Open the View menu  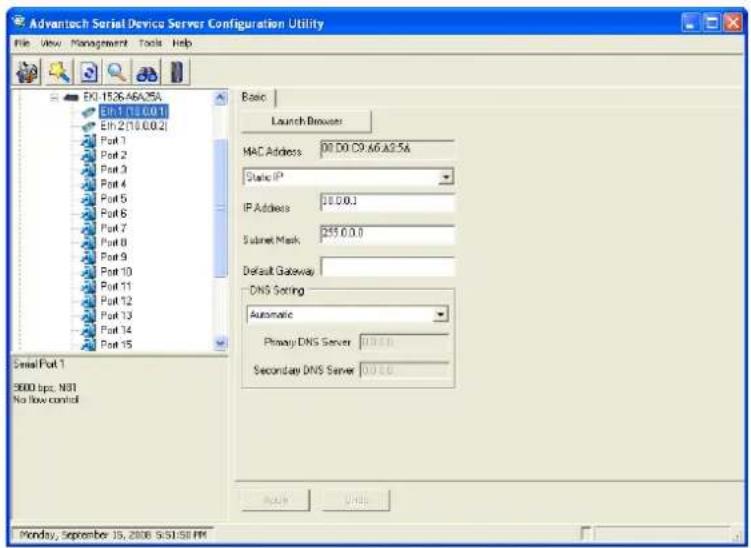[50, 44]
